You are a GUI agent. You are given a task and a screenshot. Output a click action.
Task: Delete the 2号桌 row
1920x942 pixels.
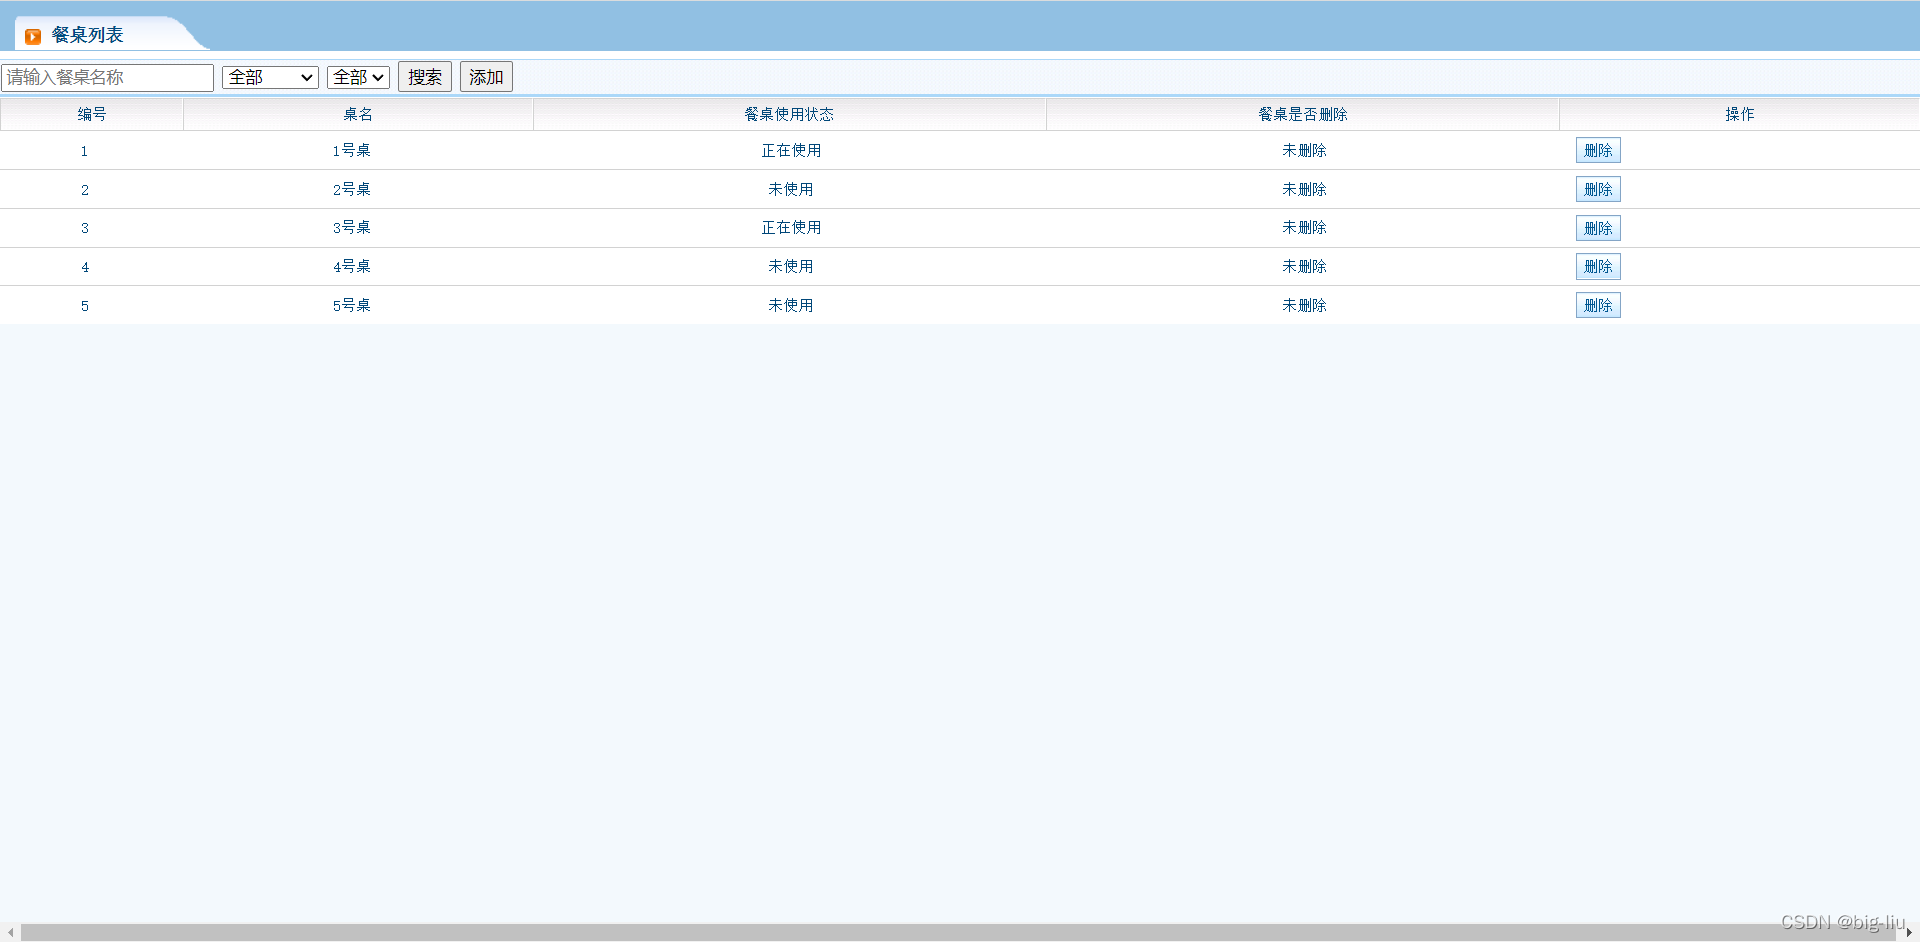pyautogui.click(x=1598, y=189)
